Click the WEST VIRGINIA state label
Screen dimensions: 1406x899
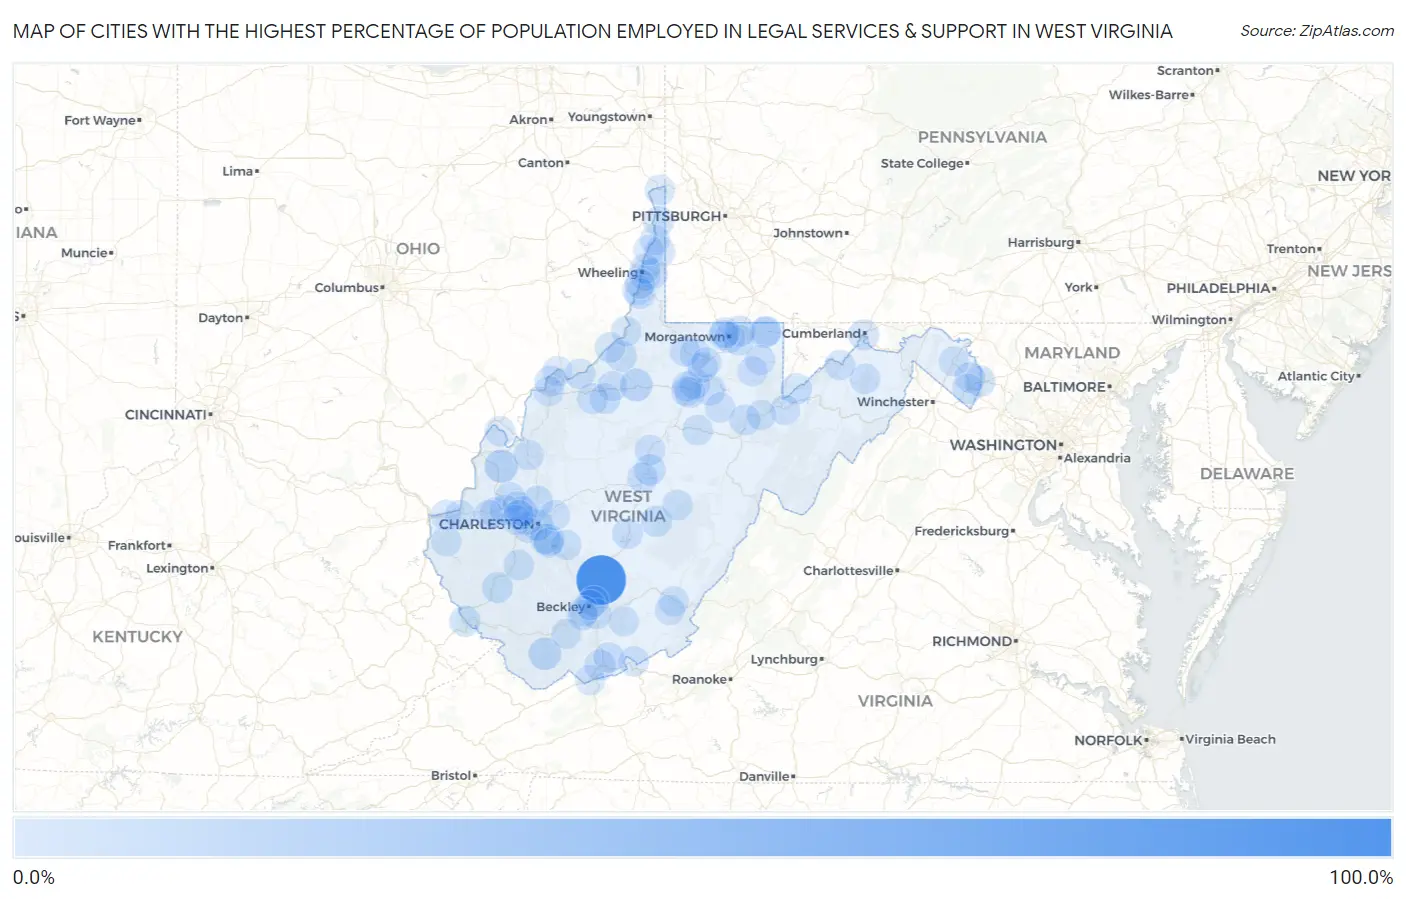pos(628,506)
